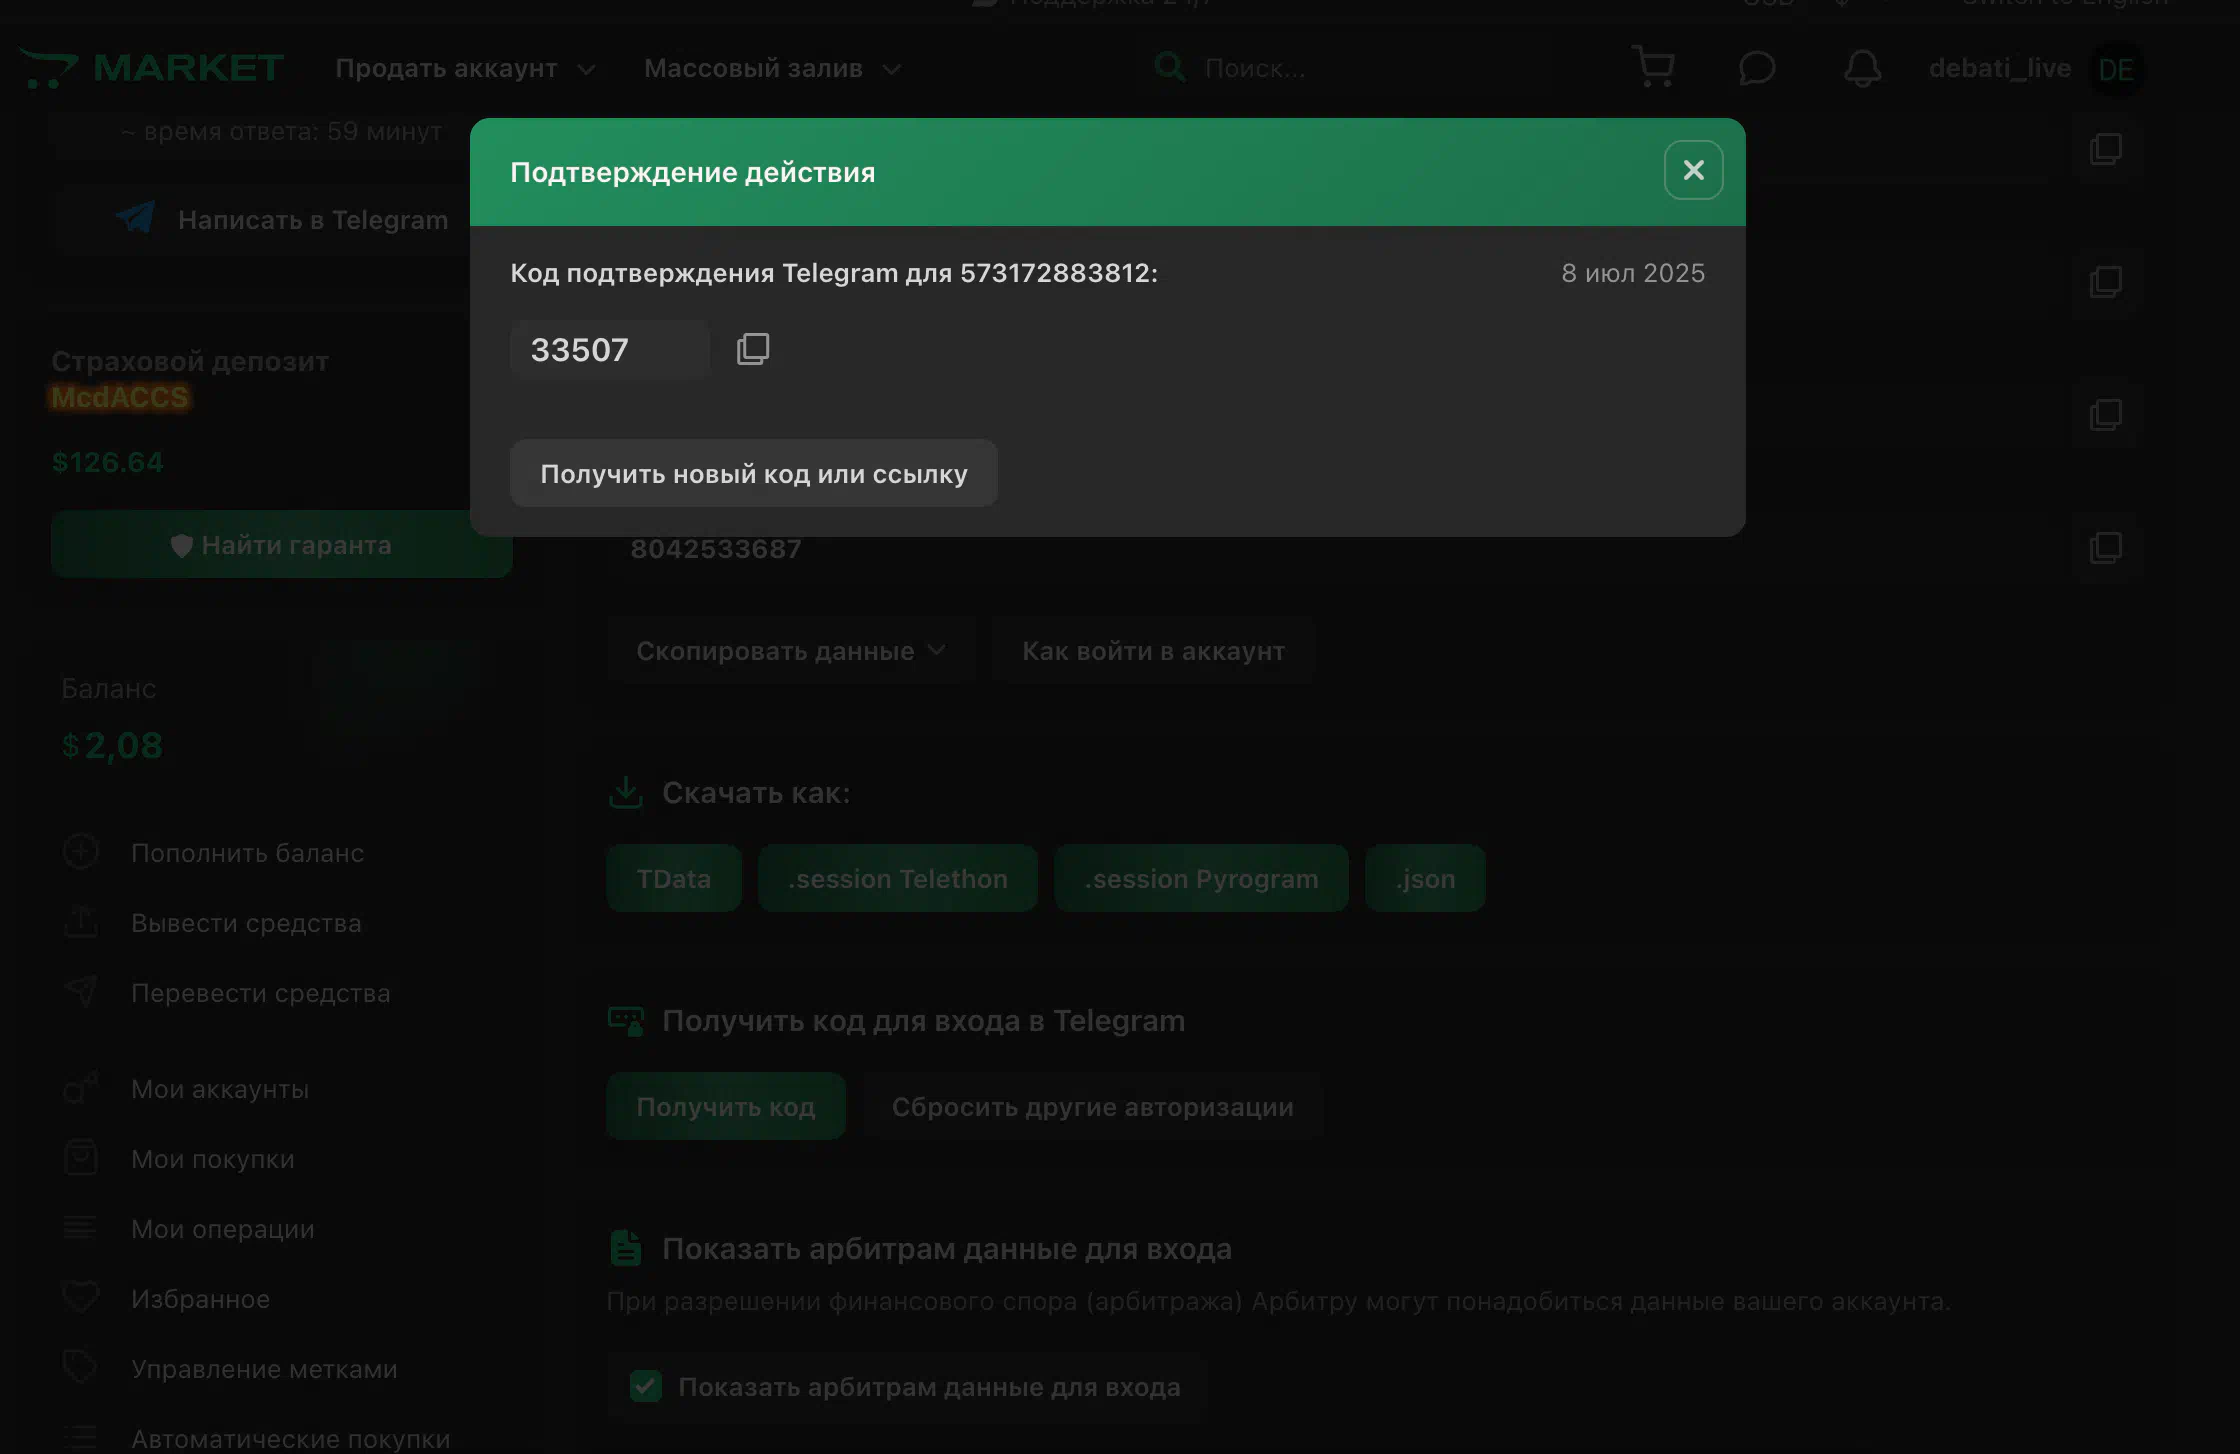Expand the 'Массовый залив' dropdown
Screen dimensions: 2240x1454
772,68
